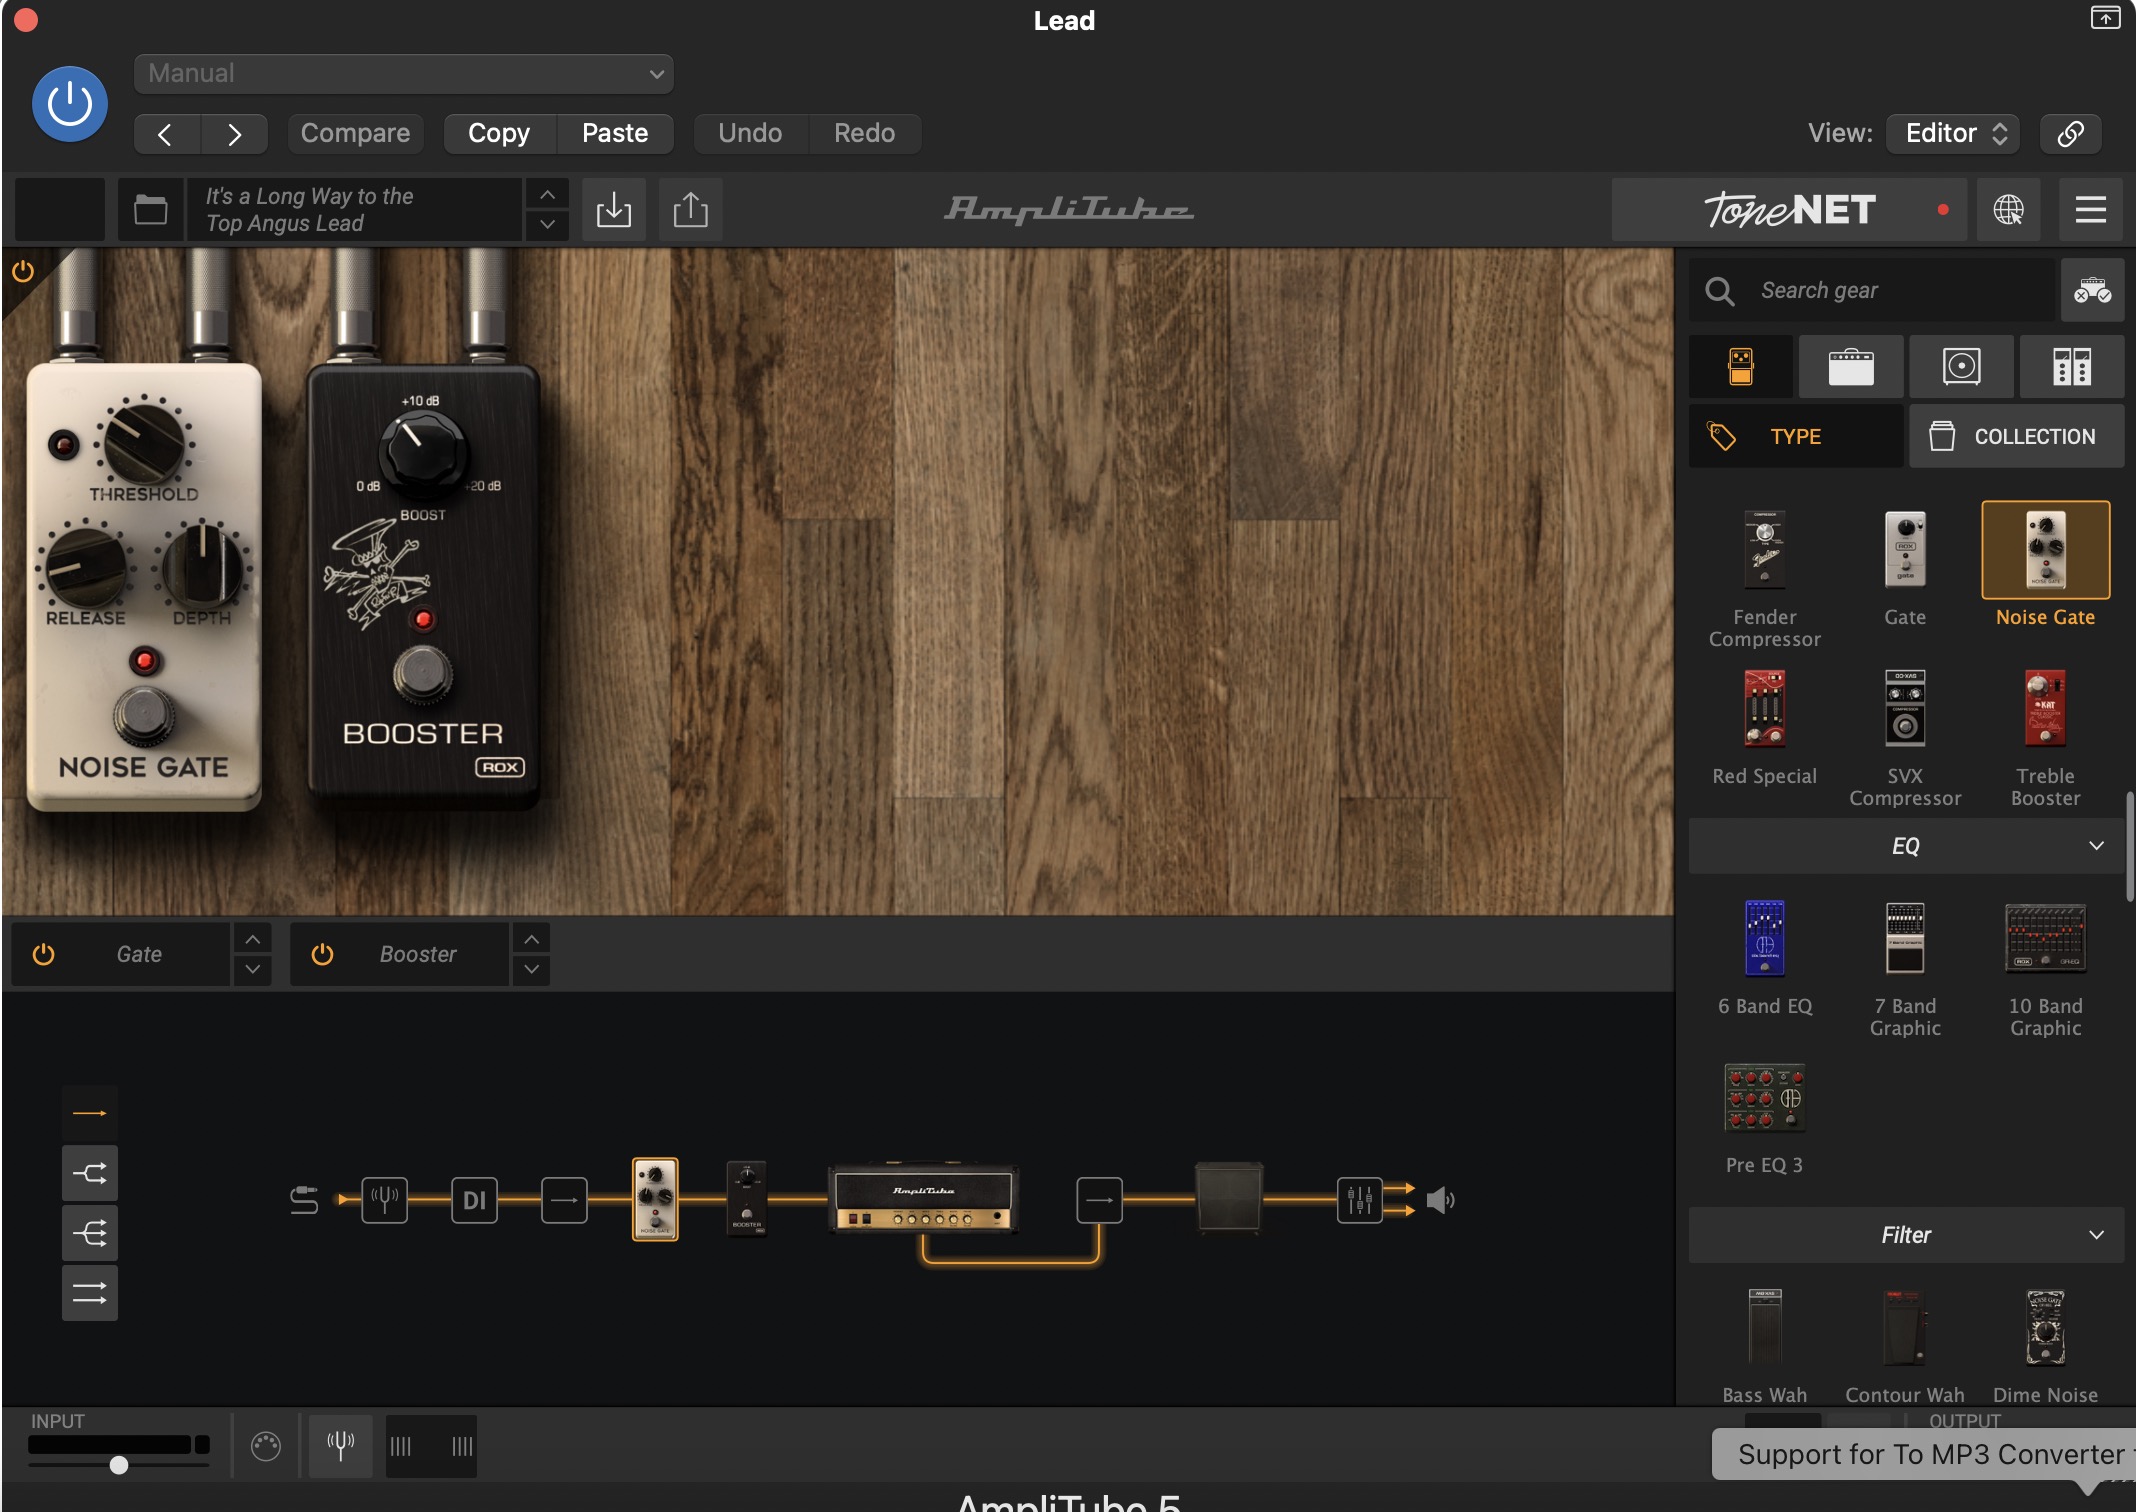The image size is (2136, 1512).
Task: Click the Copy button
Action: click(x=499, y=133)
